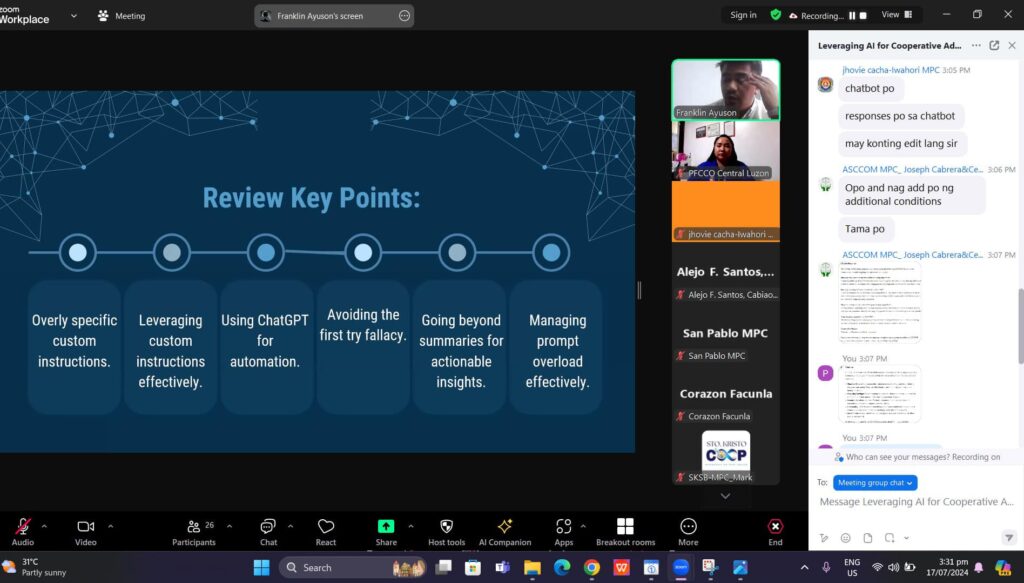Pop out the chat panel

tap(994, 45)
